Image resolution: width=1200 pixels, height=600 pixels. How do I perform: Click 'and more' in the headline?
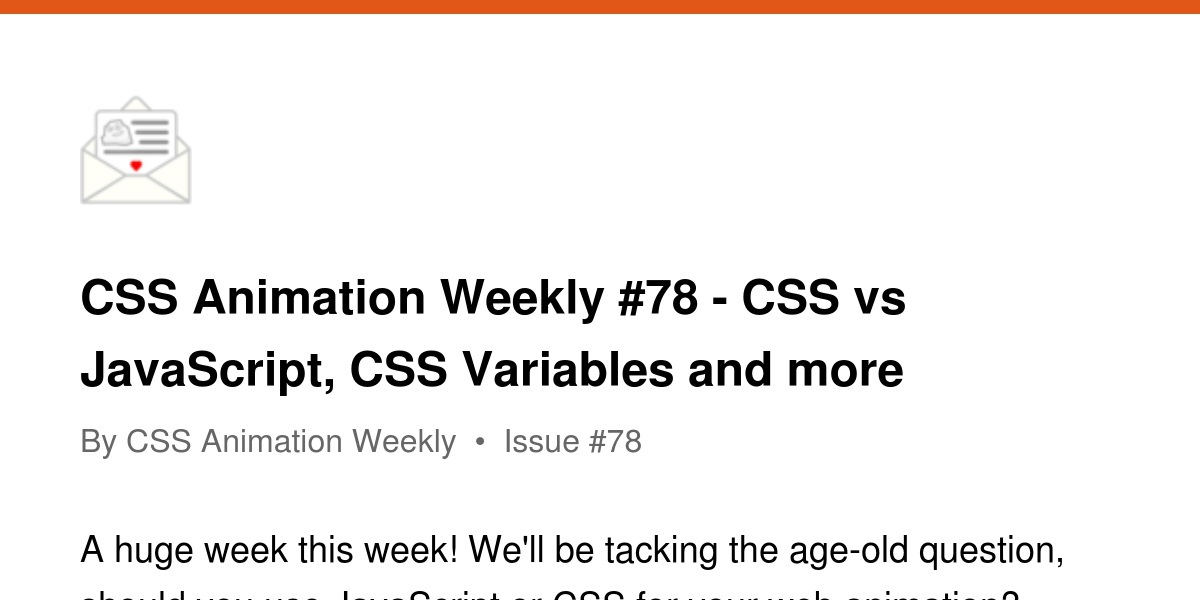[x=795, y=370]
